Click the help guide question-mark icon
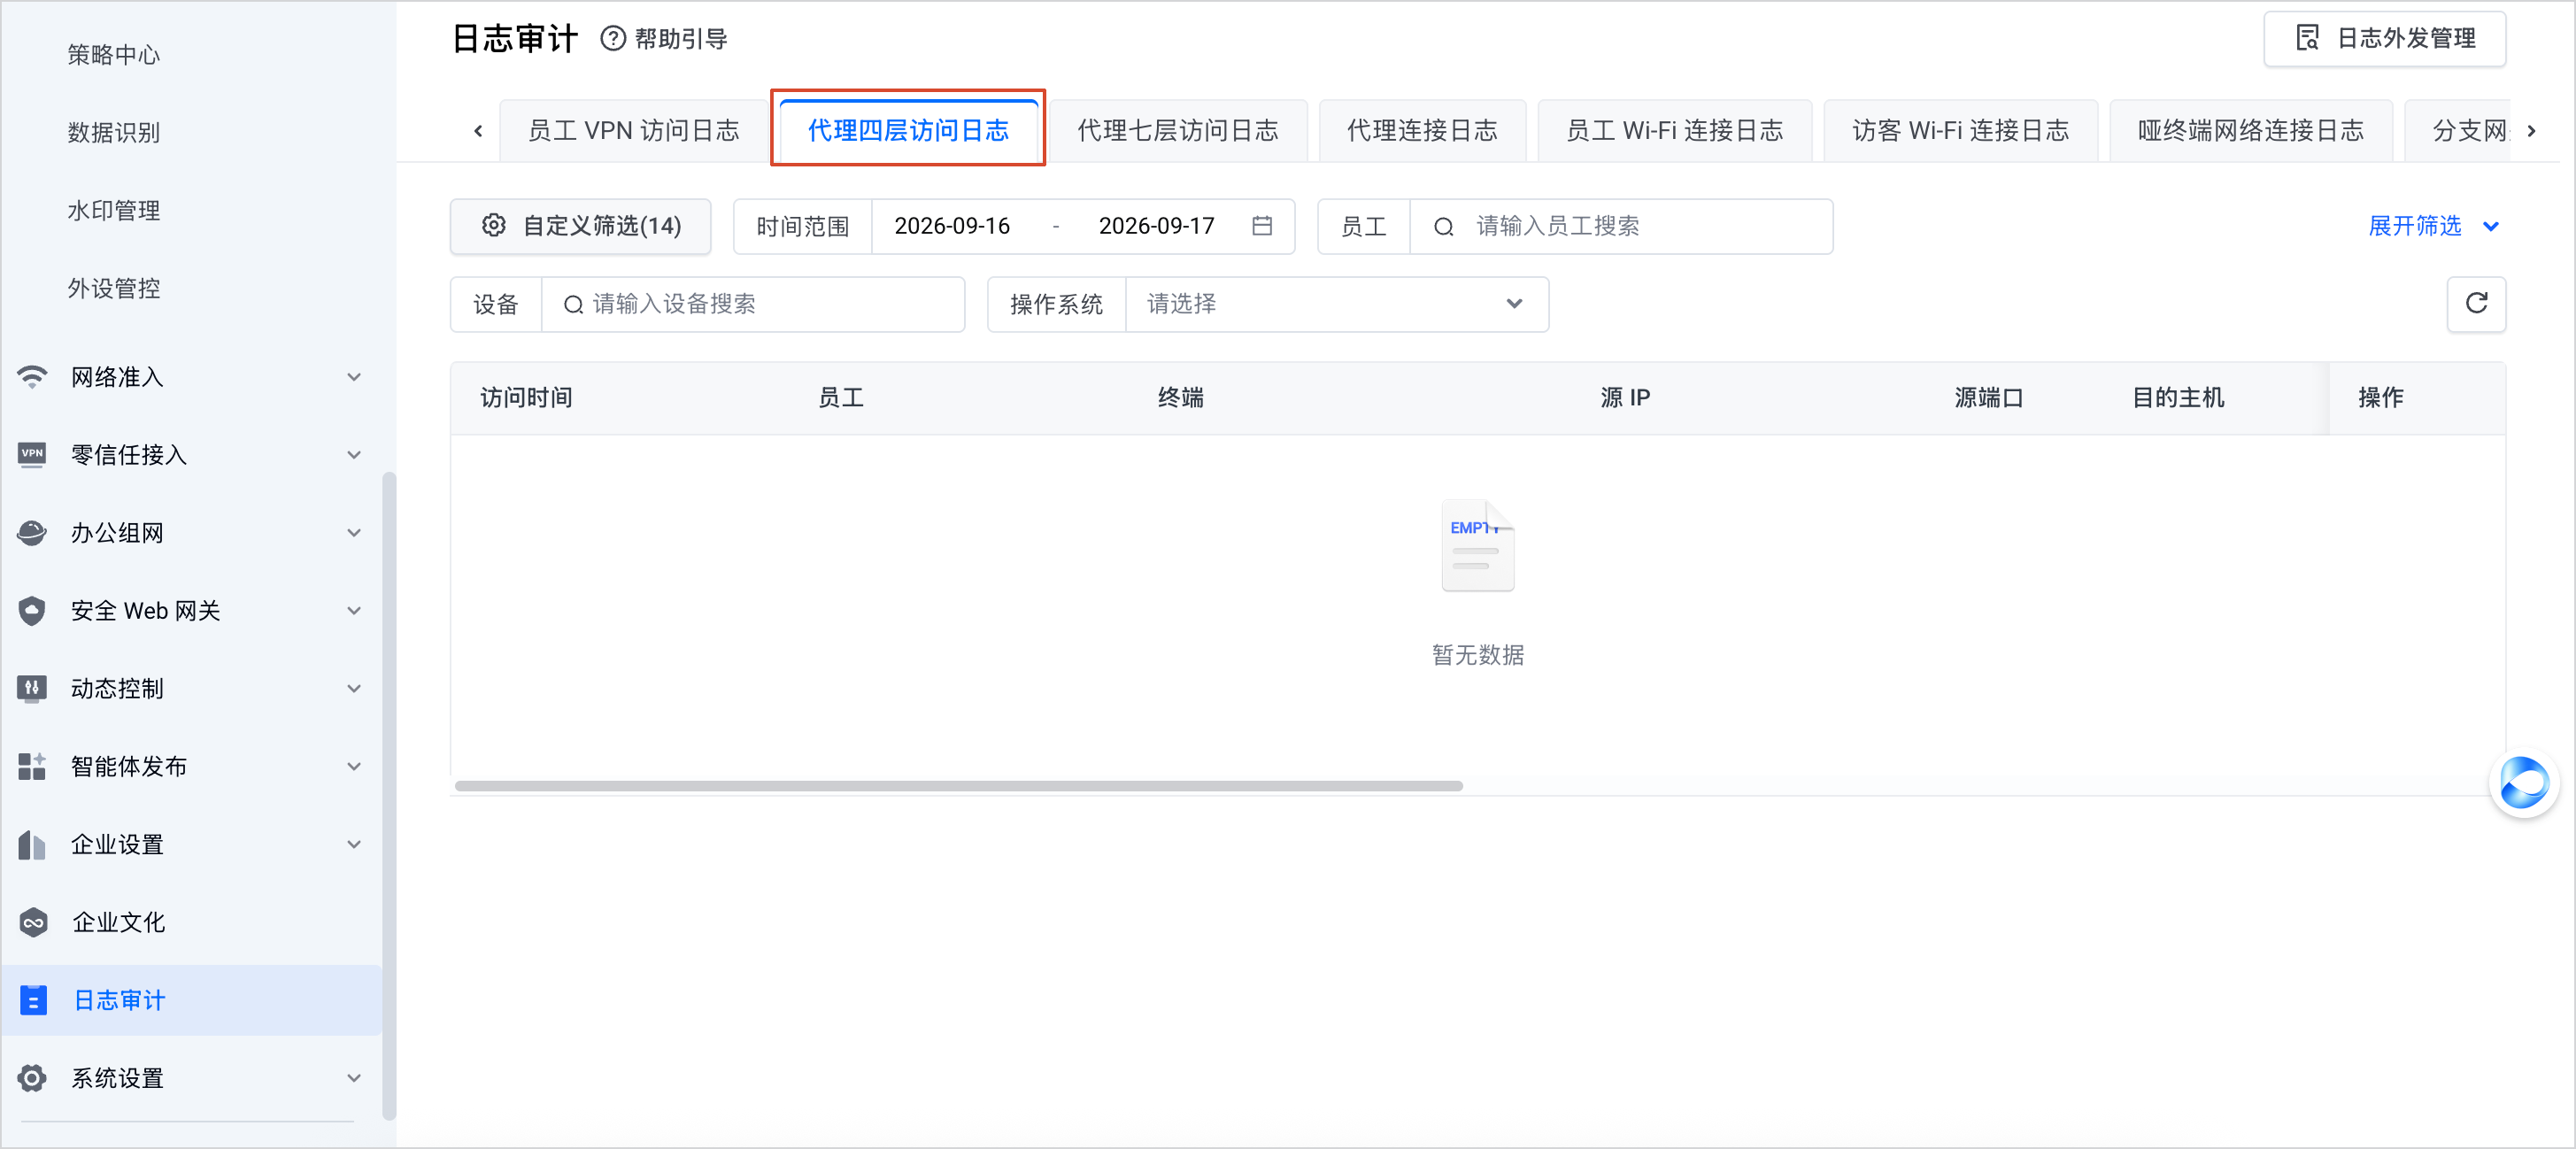Screen dimensions: 2576x1149 point(612,39)
